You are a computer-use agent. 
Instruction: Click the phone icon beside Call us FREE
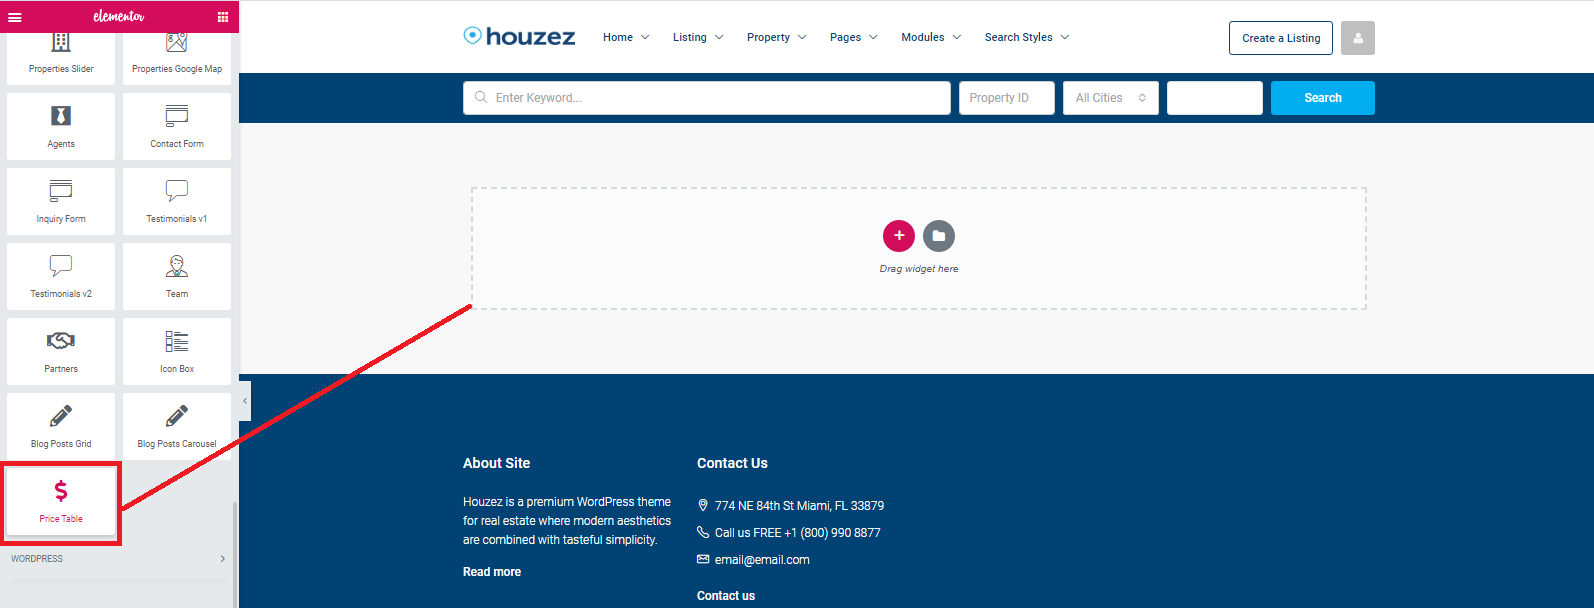tap(703, 532)
